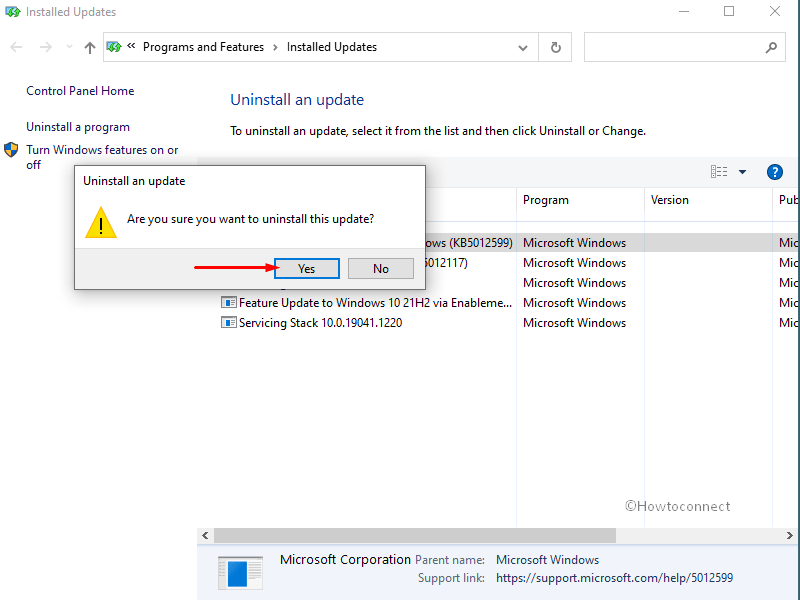The image size is (800, 600).
Task: Expand the address bar history dropdown
Action: click(x=522, y=47)
